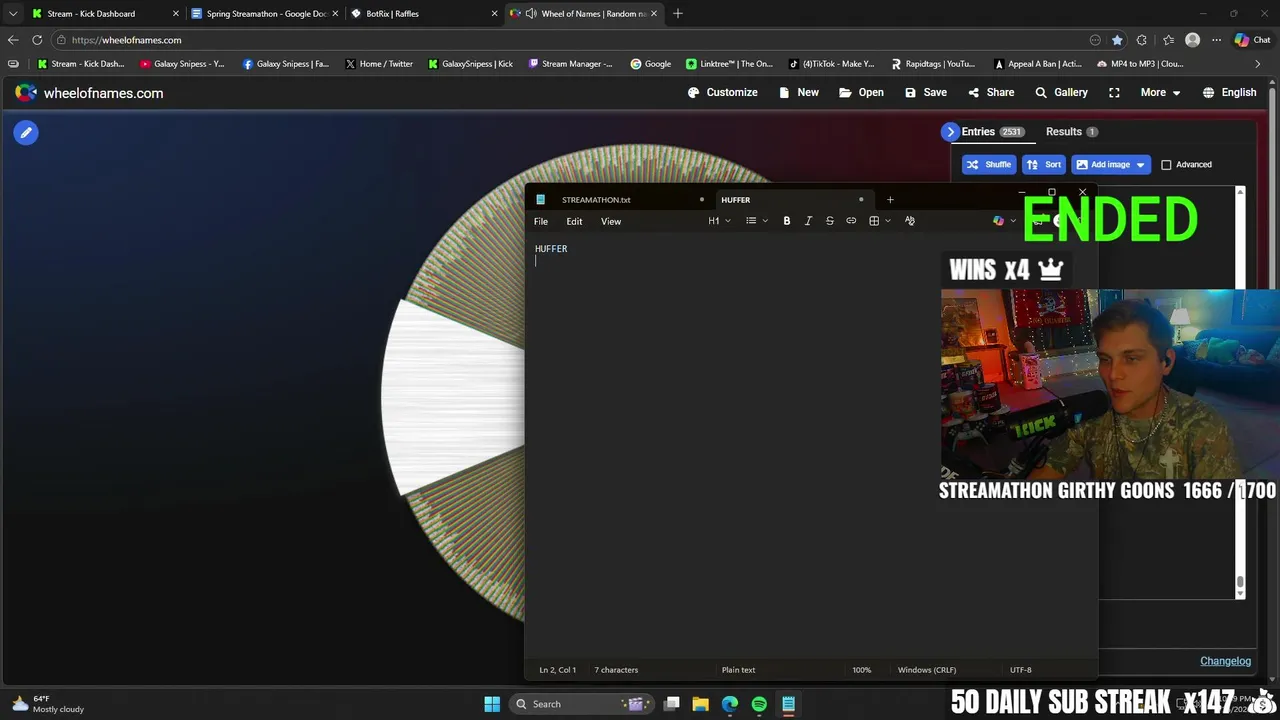
Task: Add a new Notepad tab
Action: click(890, 200)
